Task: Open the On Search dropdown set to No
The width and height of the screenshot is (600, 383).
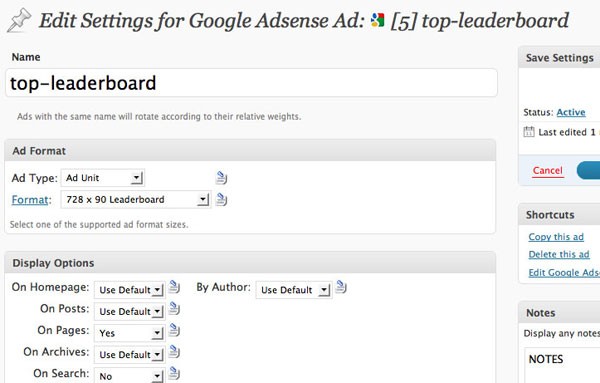Action: 130,376
